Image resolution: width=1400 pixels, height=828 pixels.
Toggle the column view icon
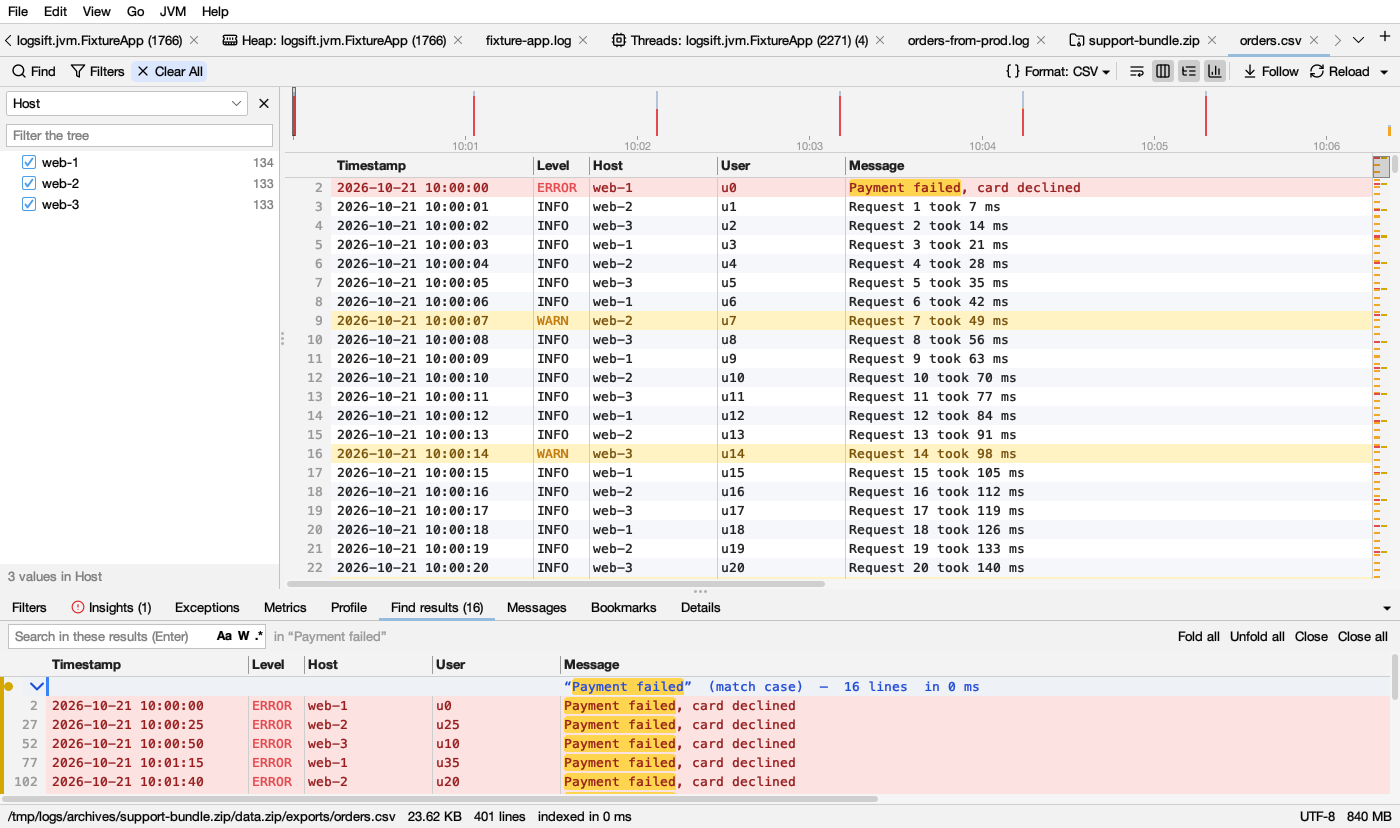pos(1163,71)
